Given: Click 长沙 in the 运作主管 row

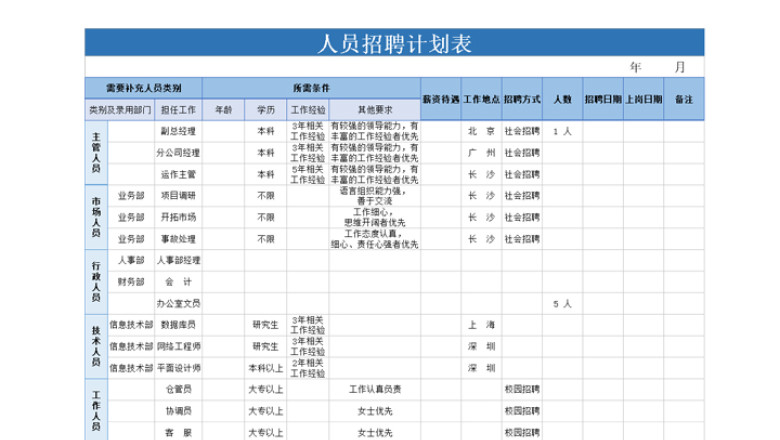Looking at the screenshot, I should [x=481, y=175].
